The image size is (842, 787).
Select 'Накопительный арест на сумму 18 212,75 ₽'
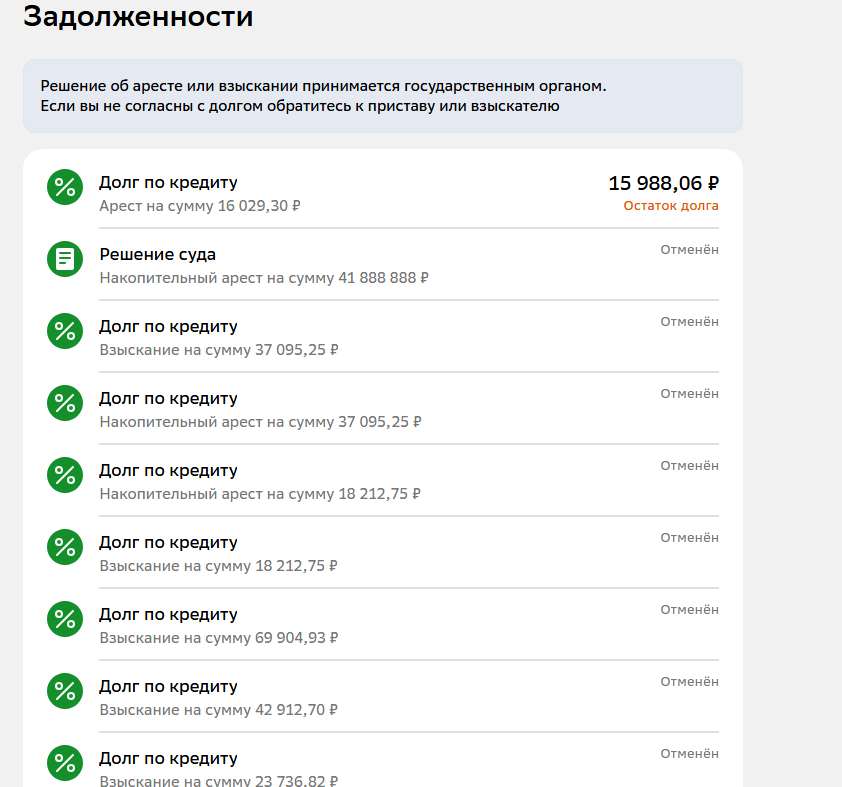260,494
